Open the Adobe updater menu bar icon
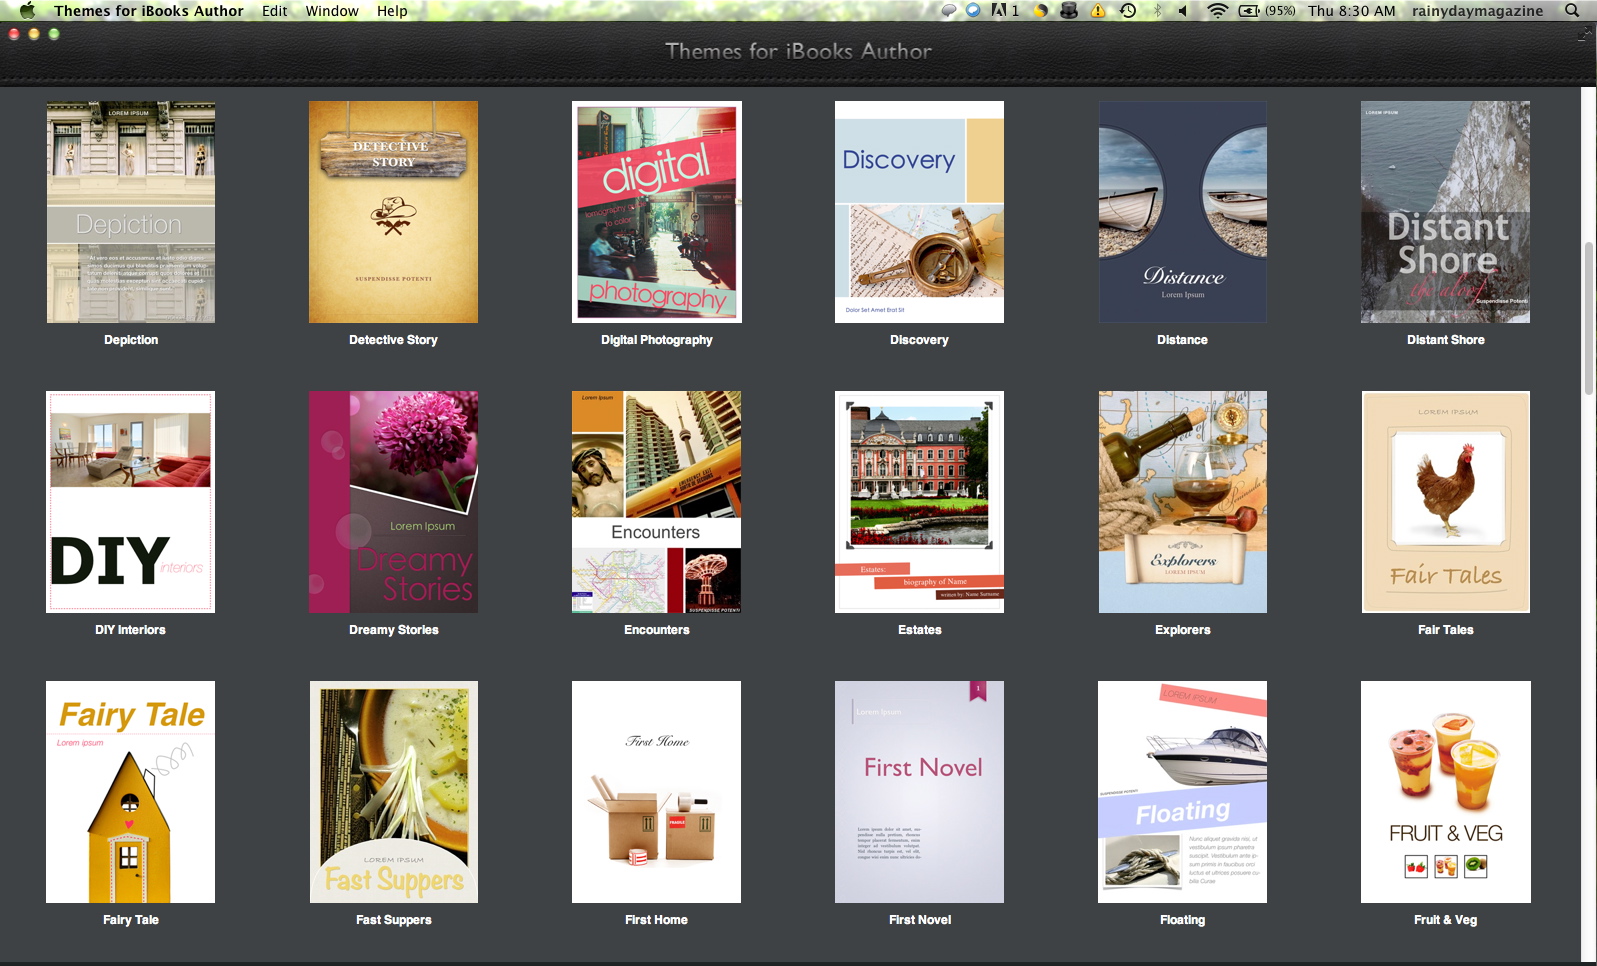 [x=1004, y=11]
